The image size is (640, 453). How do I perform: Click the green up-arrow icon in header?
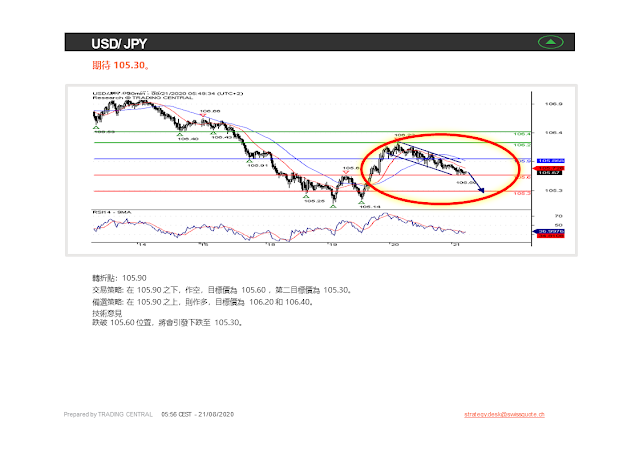point(550,42)
